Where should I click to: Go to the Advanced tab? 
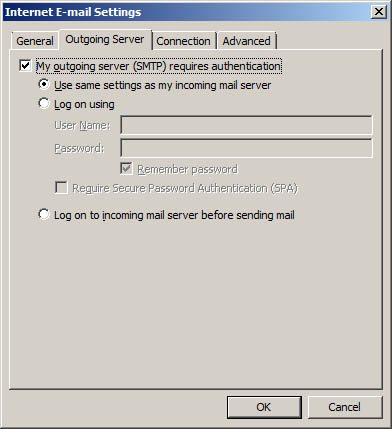(x=246, y=41)
